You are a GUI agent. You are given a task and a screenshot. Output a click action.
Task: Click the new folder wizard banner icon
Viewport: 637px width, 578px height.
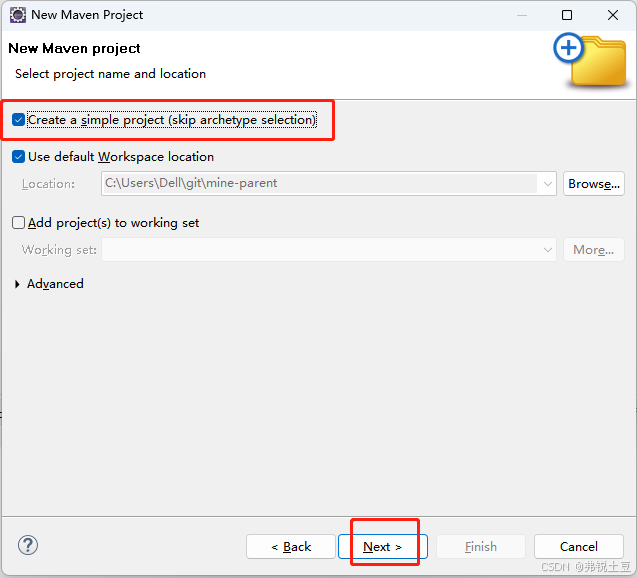click(x=591, y=60)
